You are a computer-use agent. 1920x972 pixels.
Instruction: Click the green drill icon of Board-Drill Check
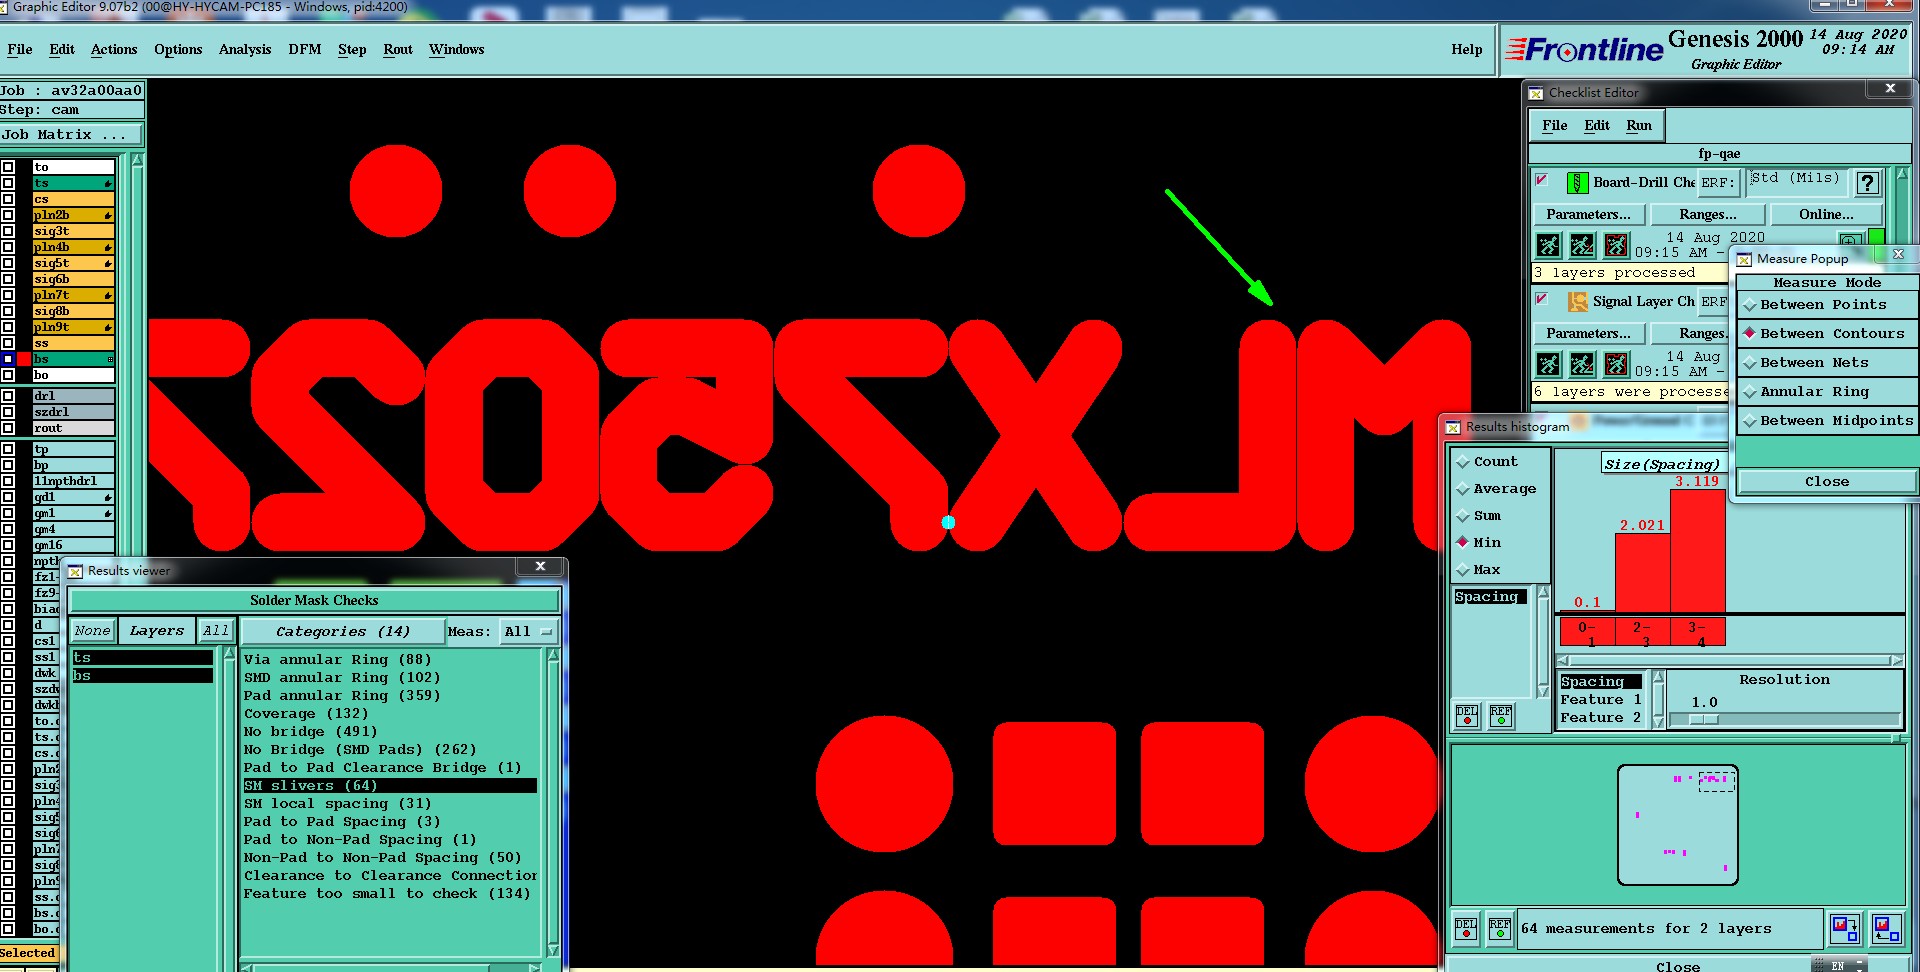(x=1577, y=183)
